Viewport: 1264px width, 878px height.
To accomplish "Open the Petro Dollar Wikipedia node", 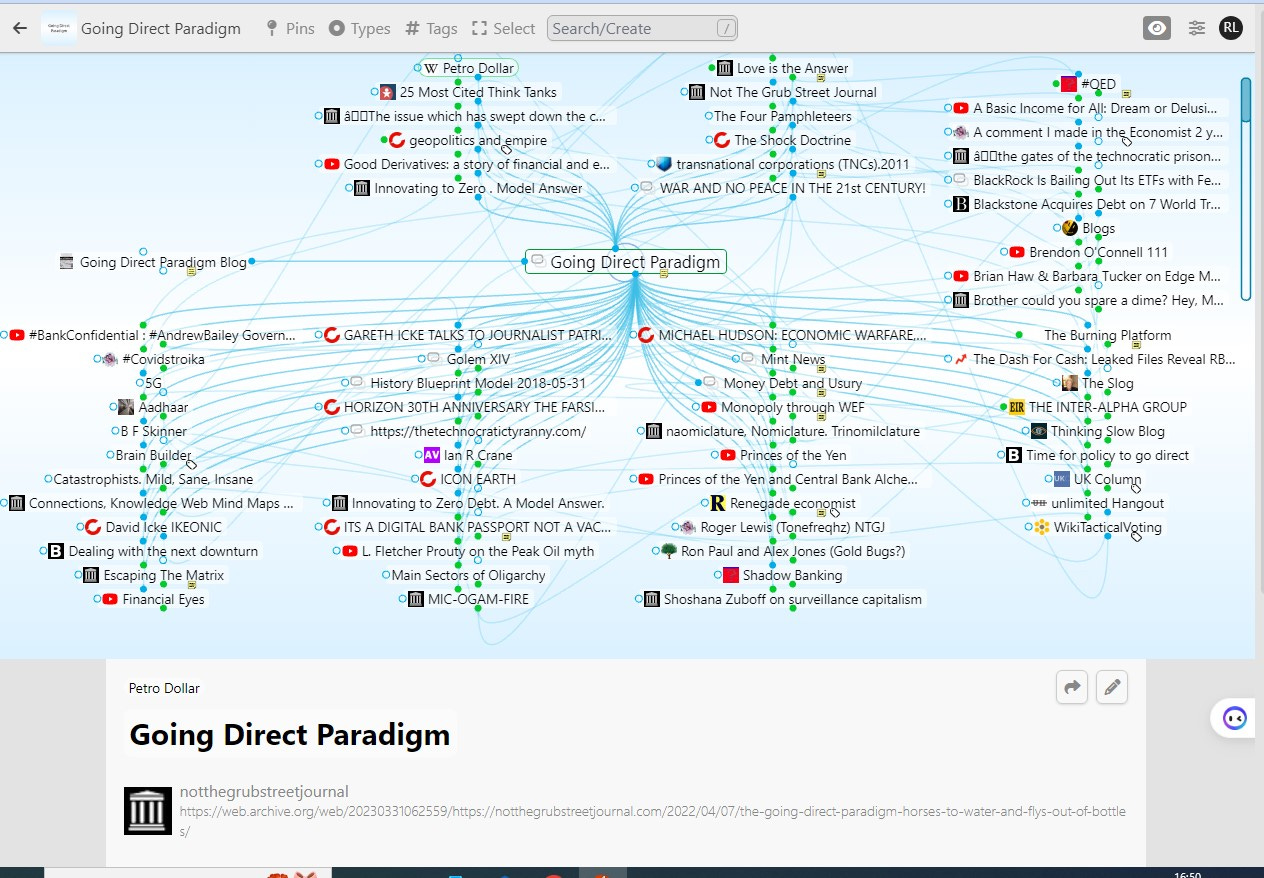I will click(466, 68).
